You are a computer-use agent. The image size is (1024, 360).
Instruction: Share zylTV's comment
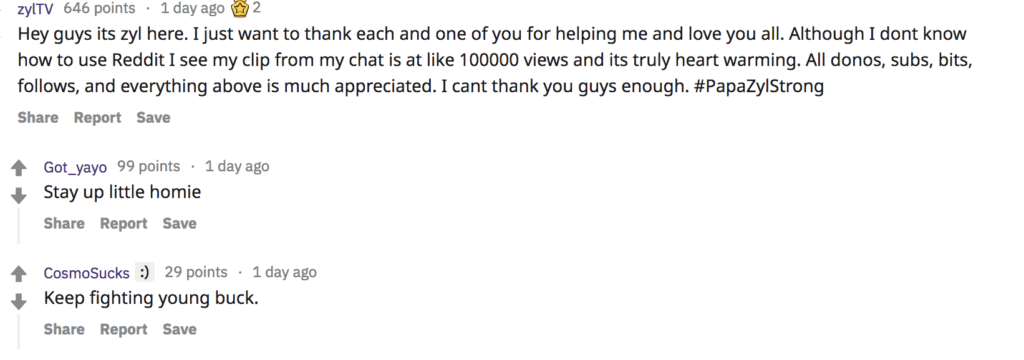click(38, 118)
